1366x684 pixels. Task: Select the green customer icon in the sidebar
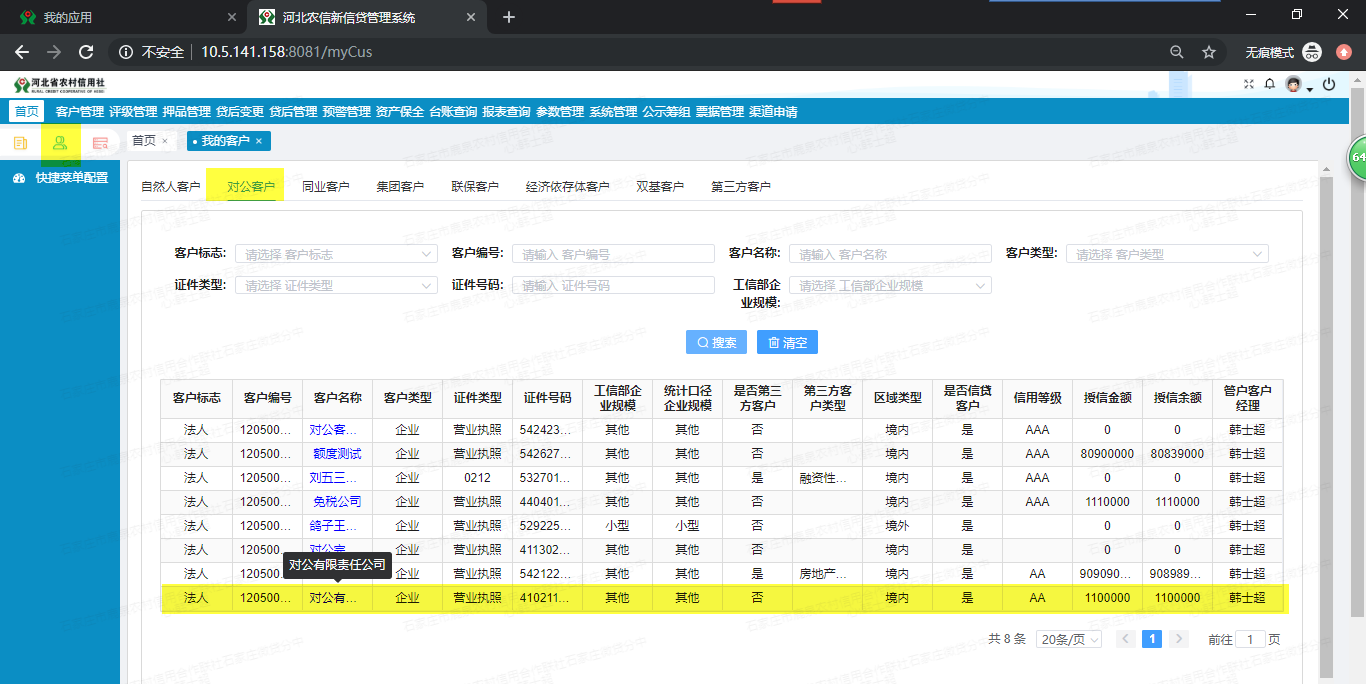(x=60, y=143)
